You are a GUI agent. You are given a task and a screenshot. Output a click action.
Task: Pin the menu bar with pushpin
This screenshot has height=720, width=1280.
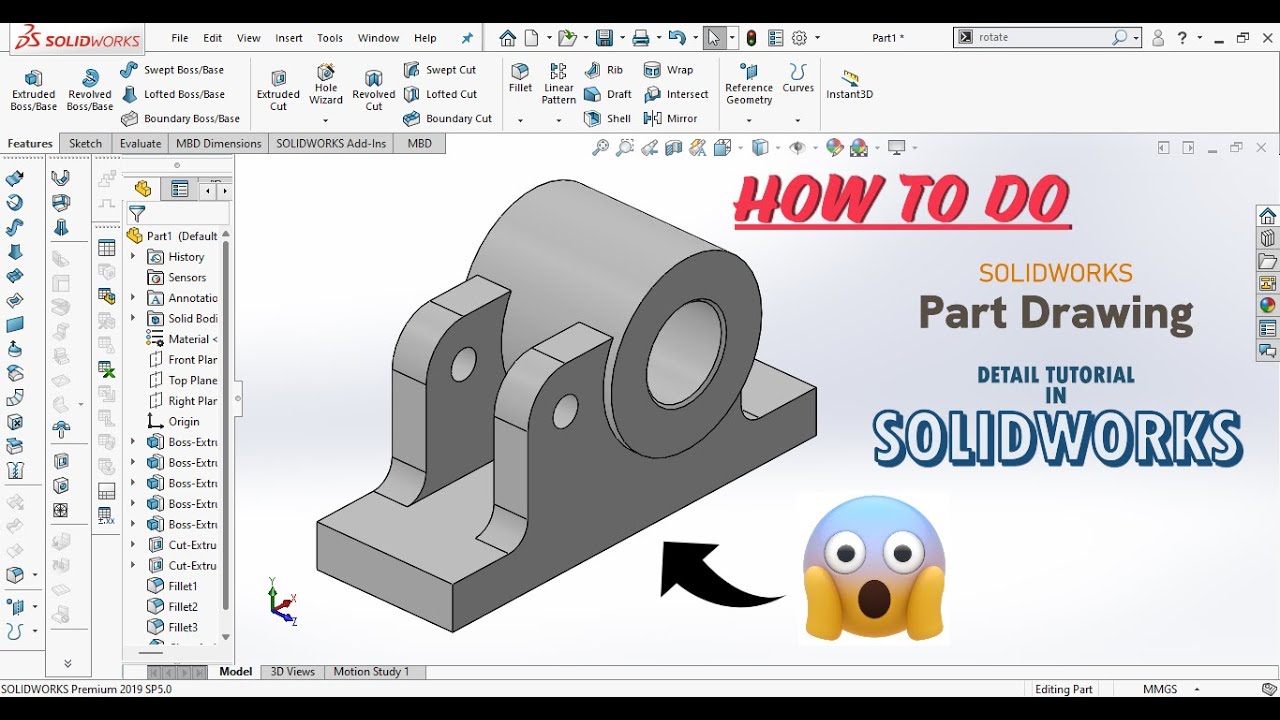[467, 38]
